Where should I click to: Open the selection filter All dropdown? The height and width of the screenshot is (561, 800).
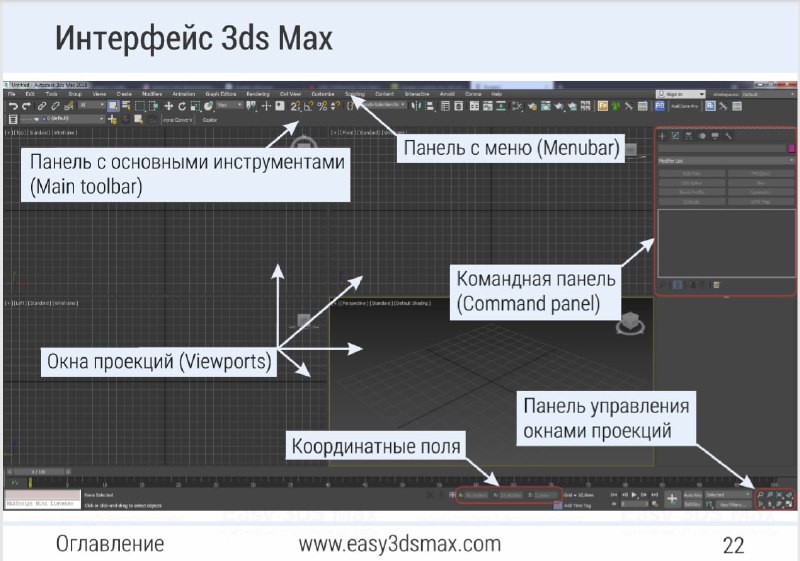pyautogui.click(x=92, y=105)
